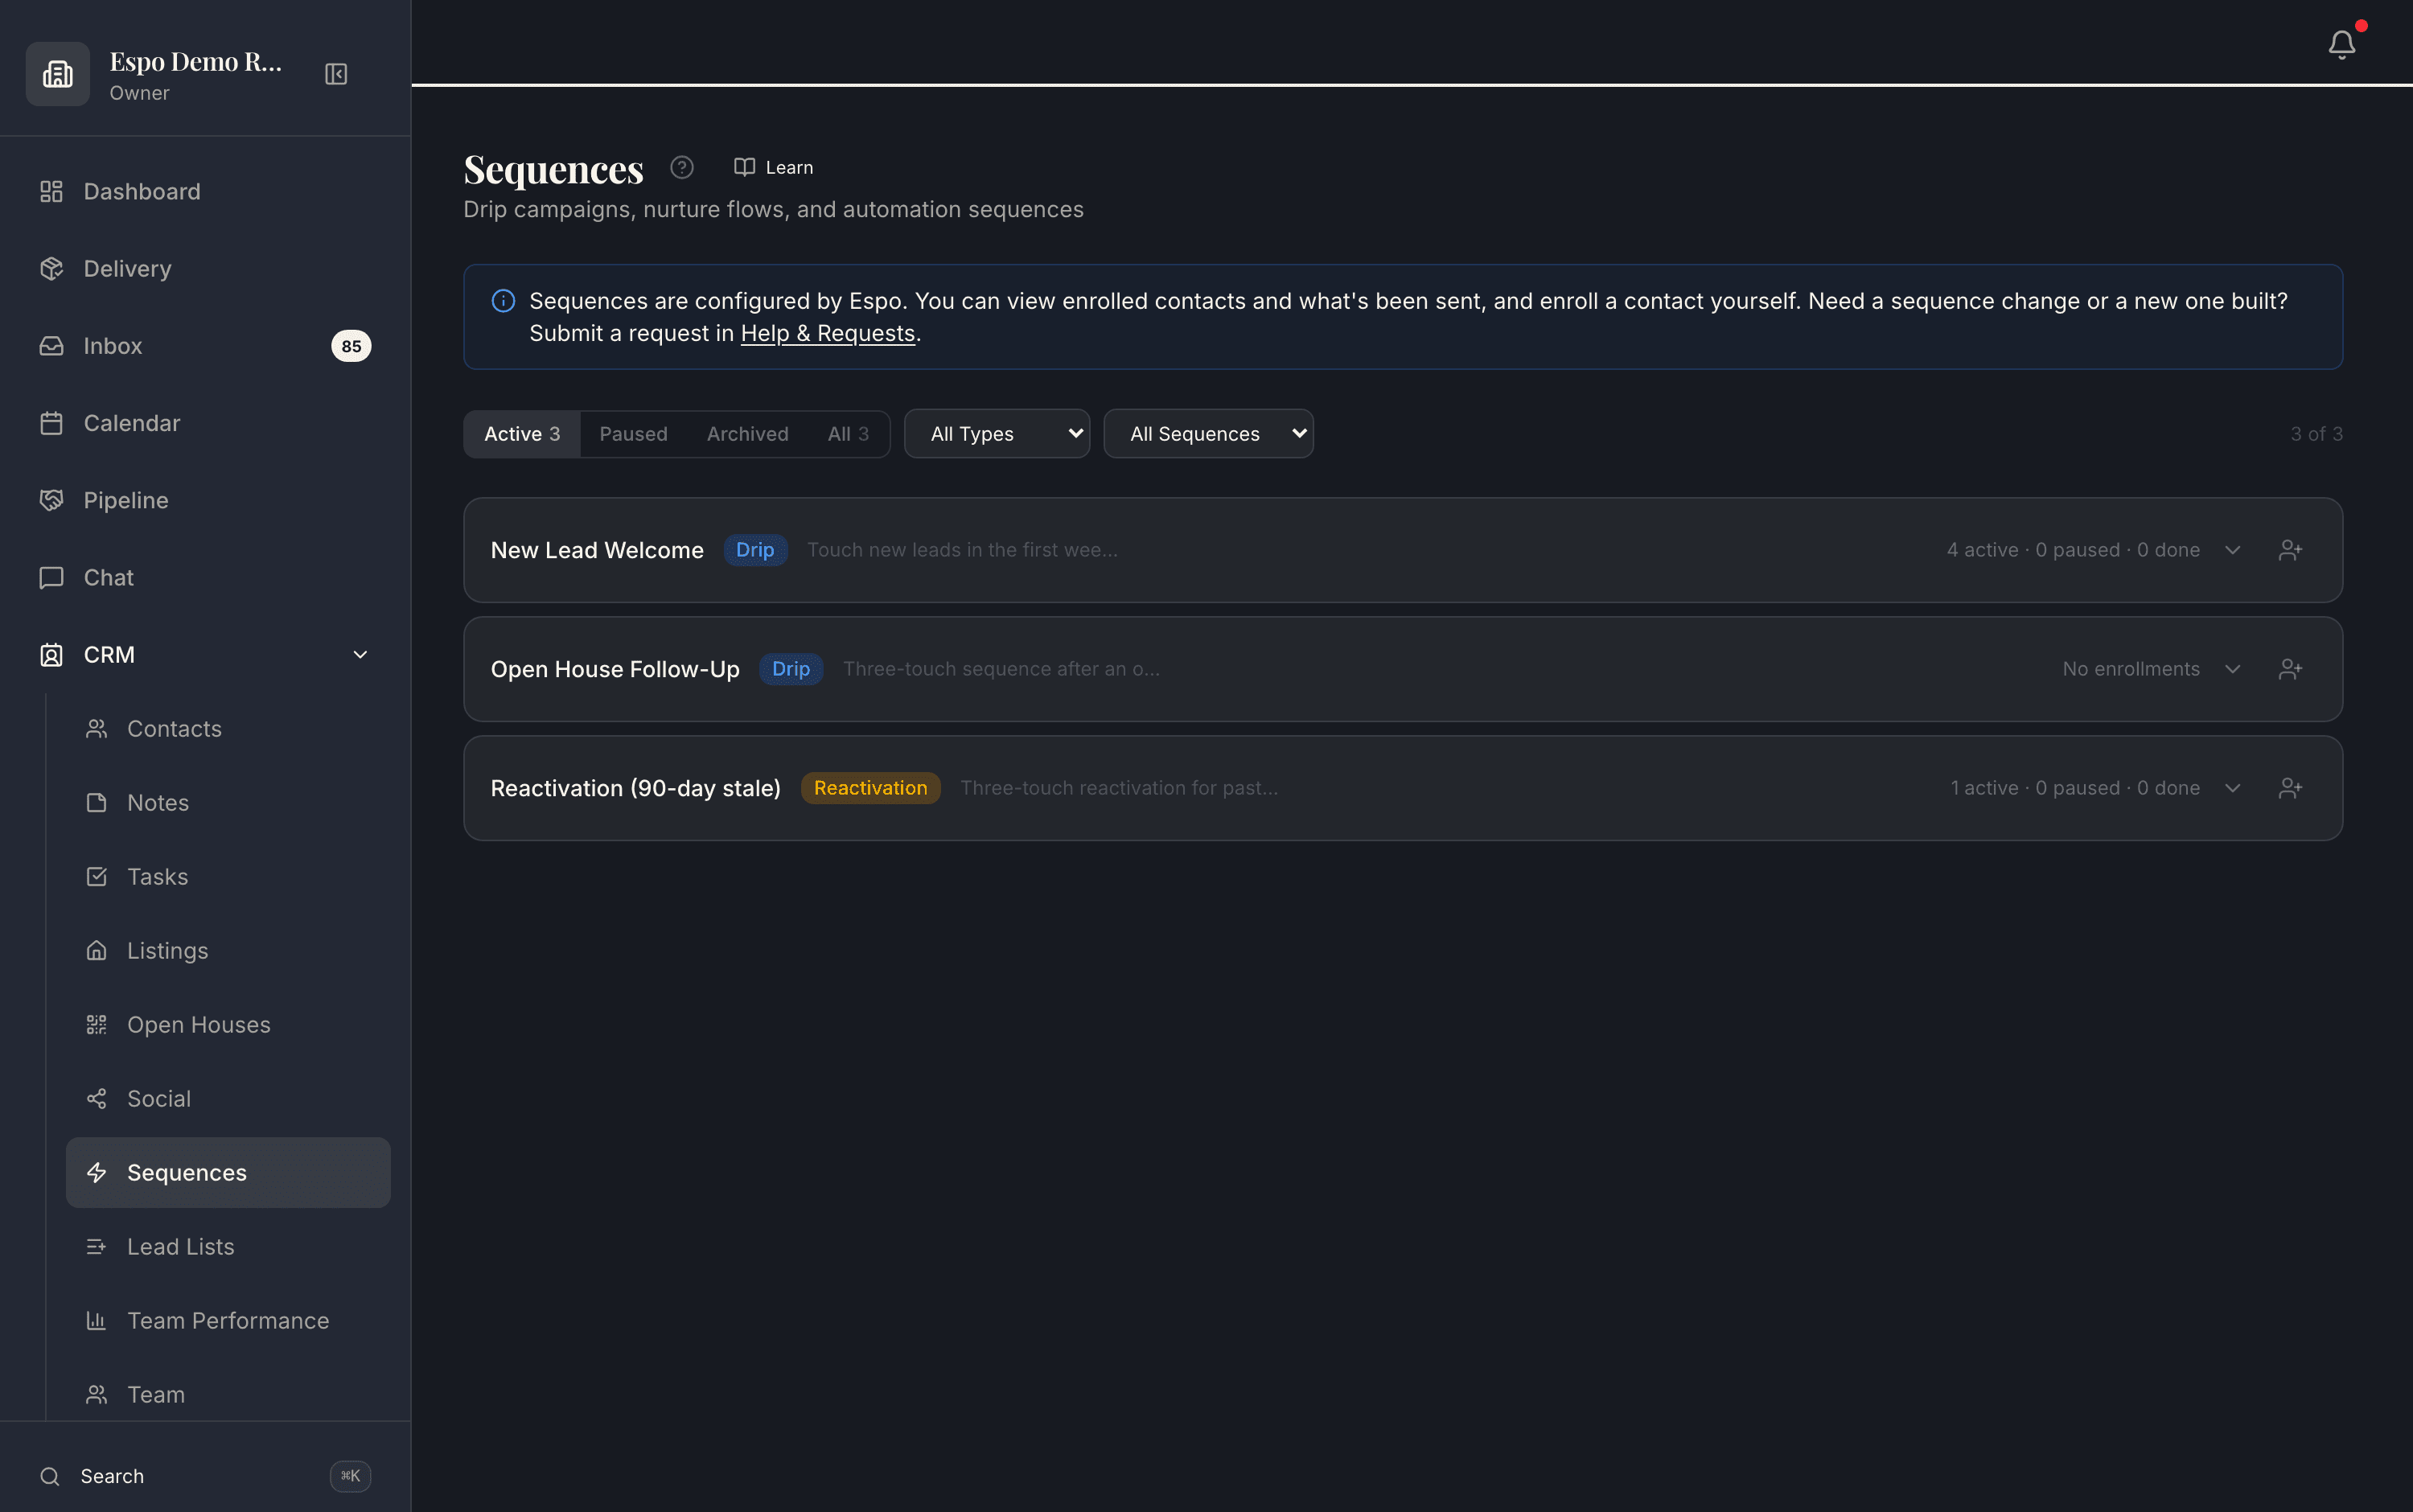Switch to the Paused tab
The image size is (2413, 1512).
coord(633,434)
